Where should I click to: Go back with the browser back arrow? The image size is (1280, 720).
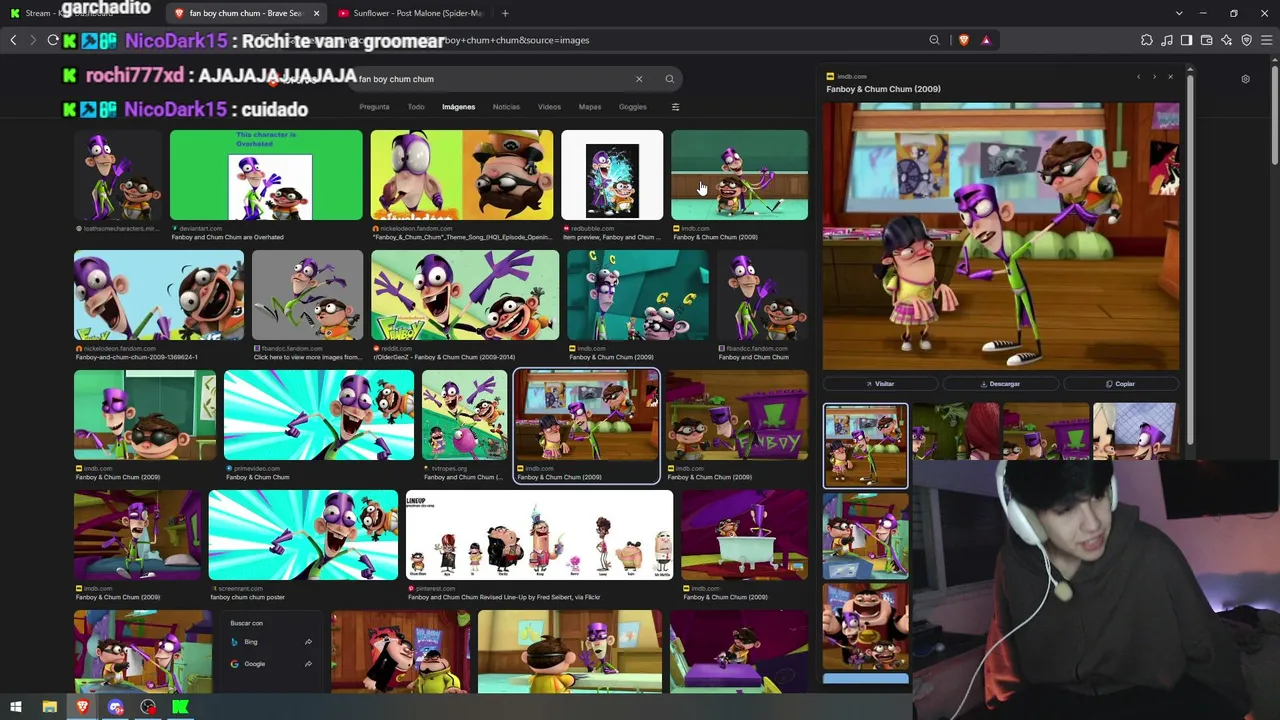click(x=13, y=40)
